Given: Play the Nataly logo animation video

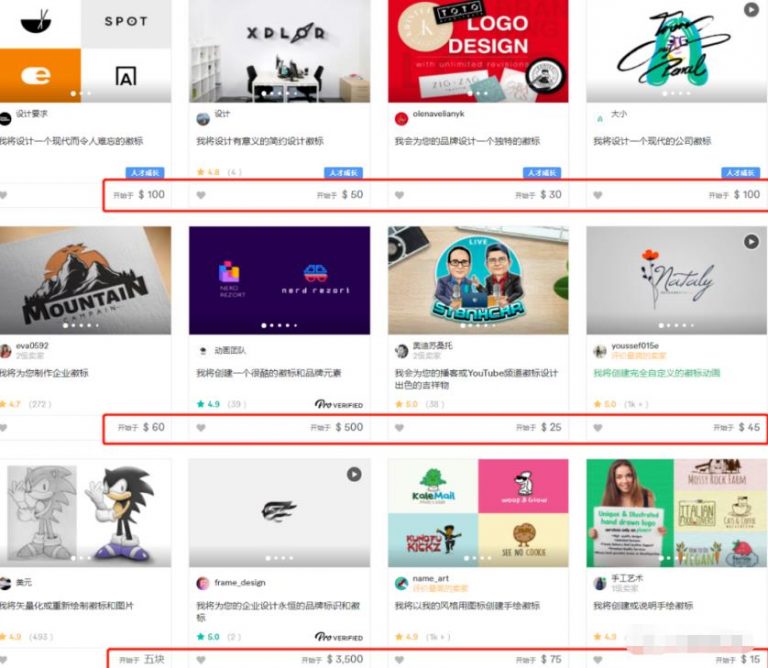Looking at the screenshot, I should (751, 242).
